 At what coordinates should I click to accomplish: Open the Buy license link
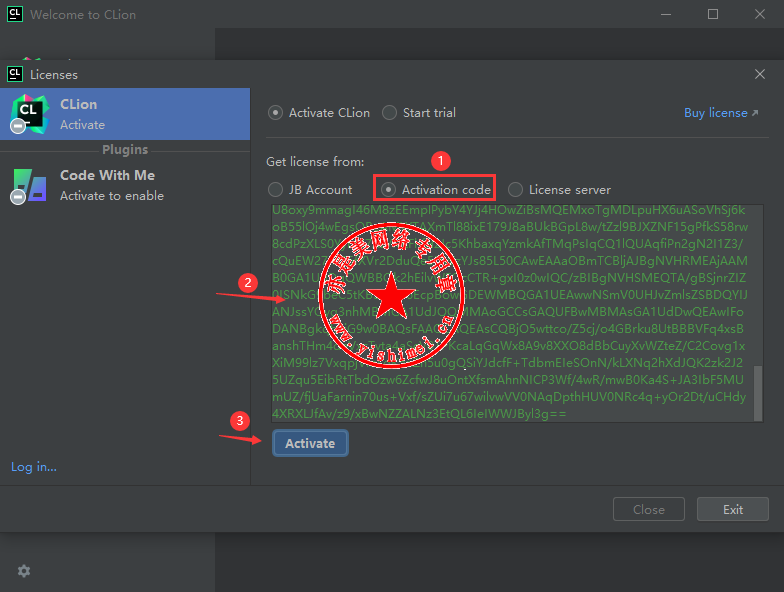(x=721, y=113)
